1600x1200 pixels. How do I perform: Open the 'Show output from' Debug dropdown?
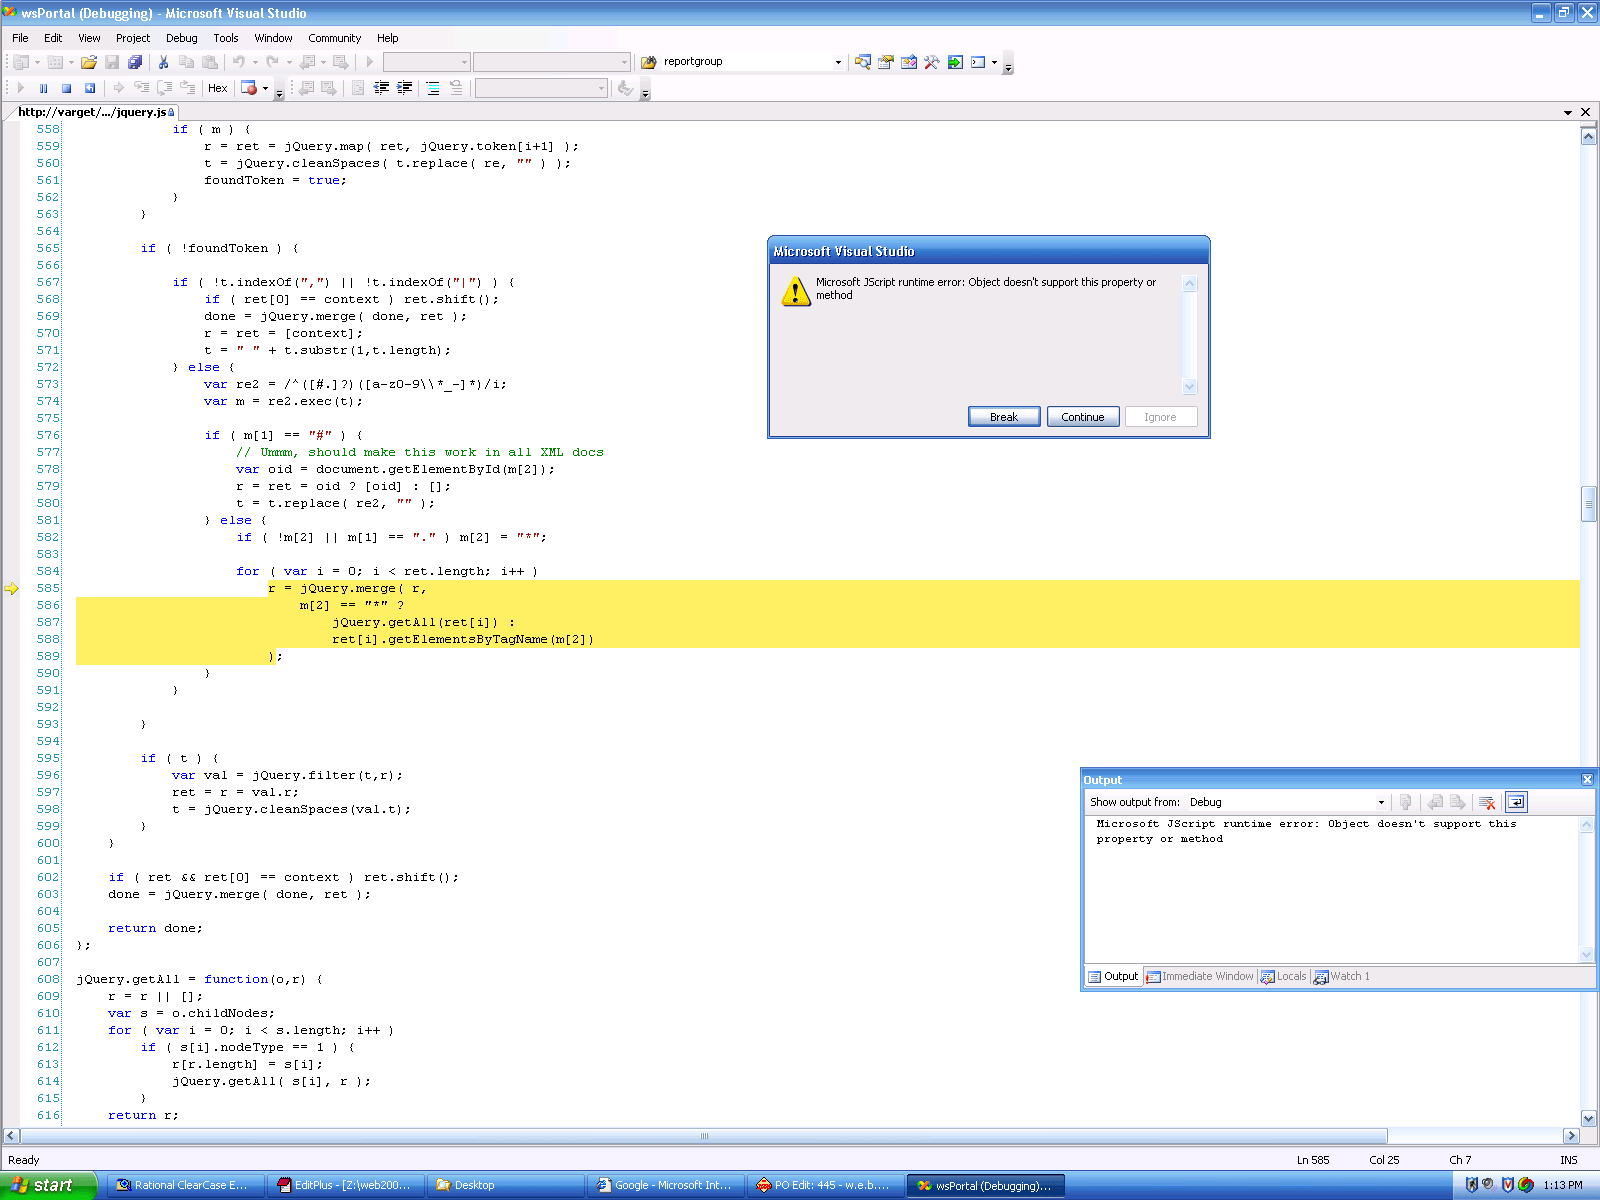(x=1381, y=802)
